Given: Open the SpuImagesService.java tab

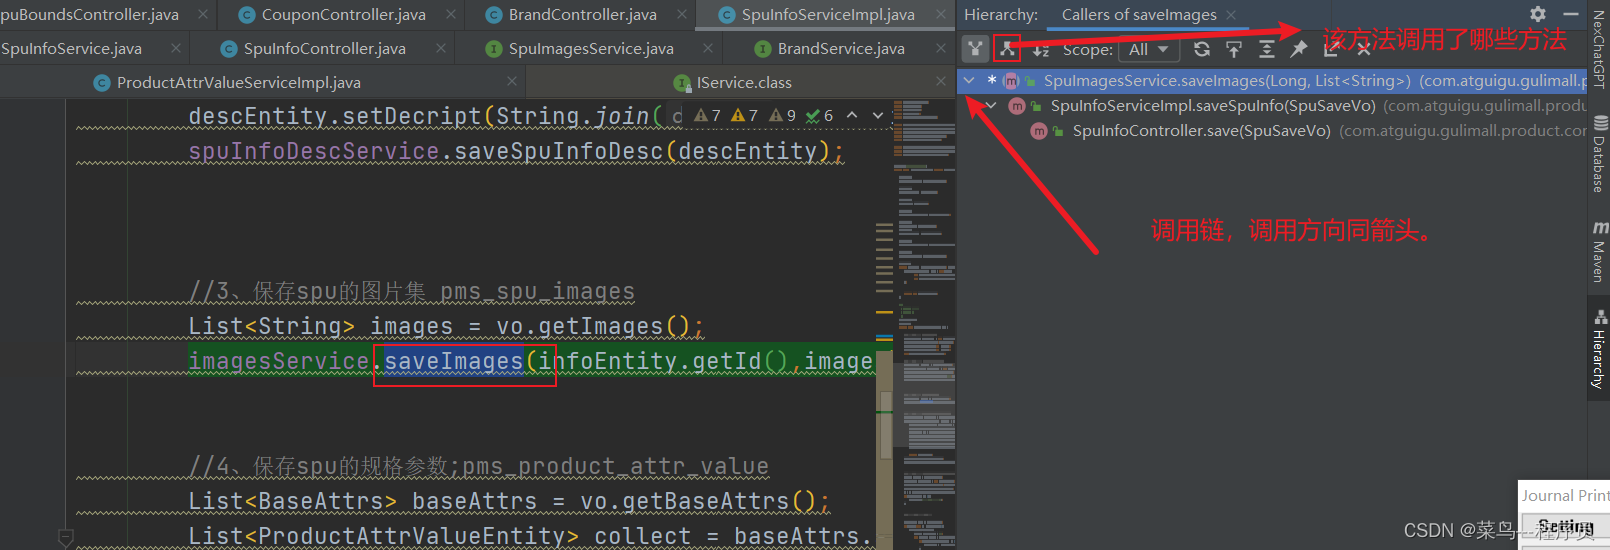Looking at the screenshot, I should (591, 48).
